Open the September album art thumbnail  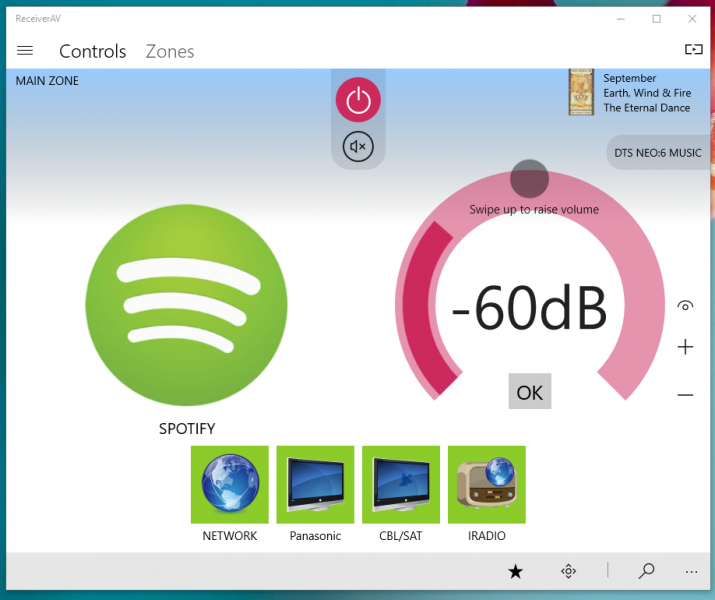[582, 92]
